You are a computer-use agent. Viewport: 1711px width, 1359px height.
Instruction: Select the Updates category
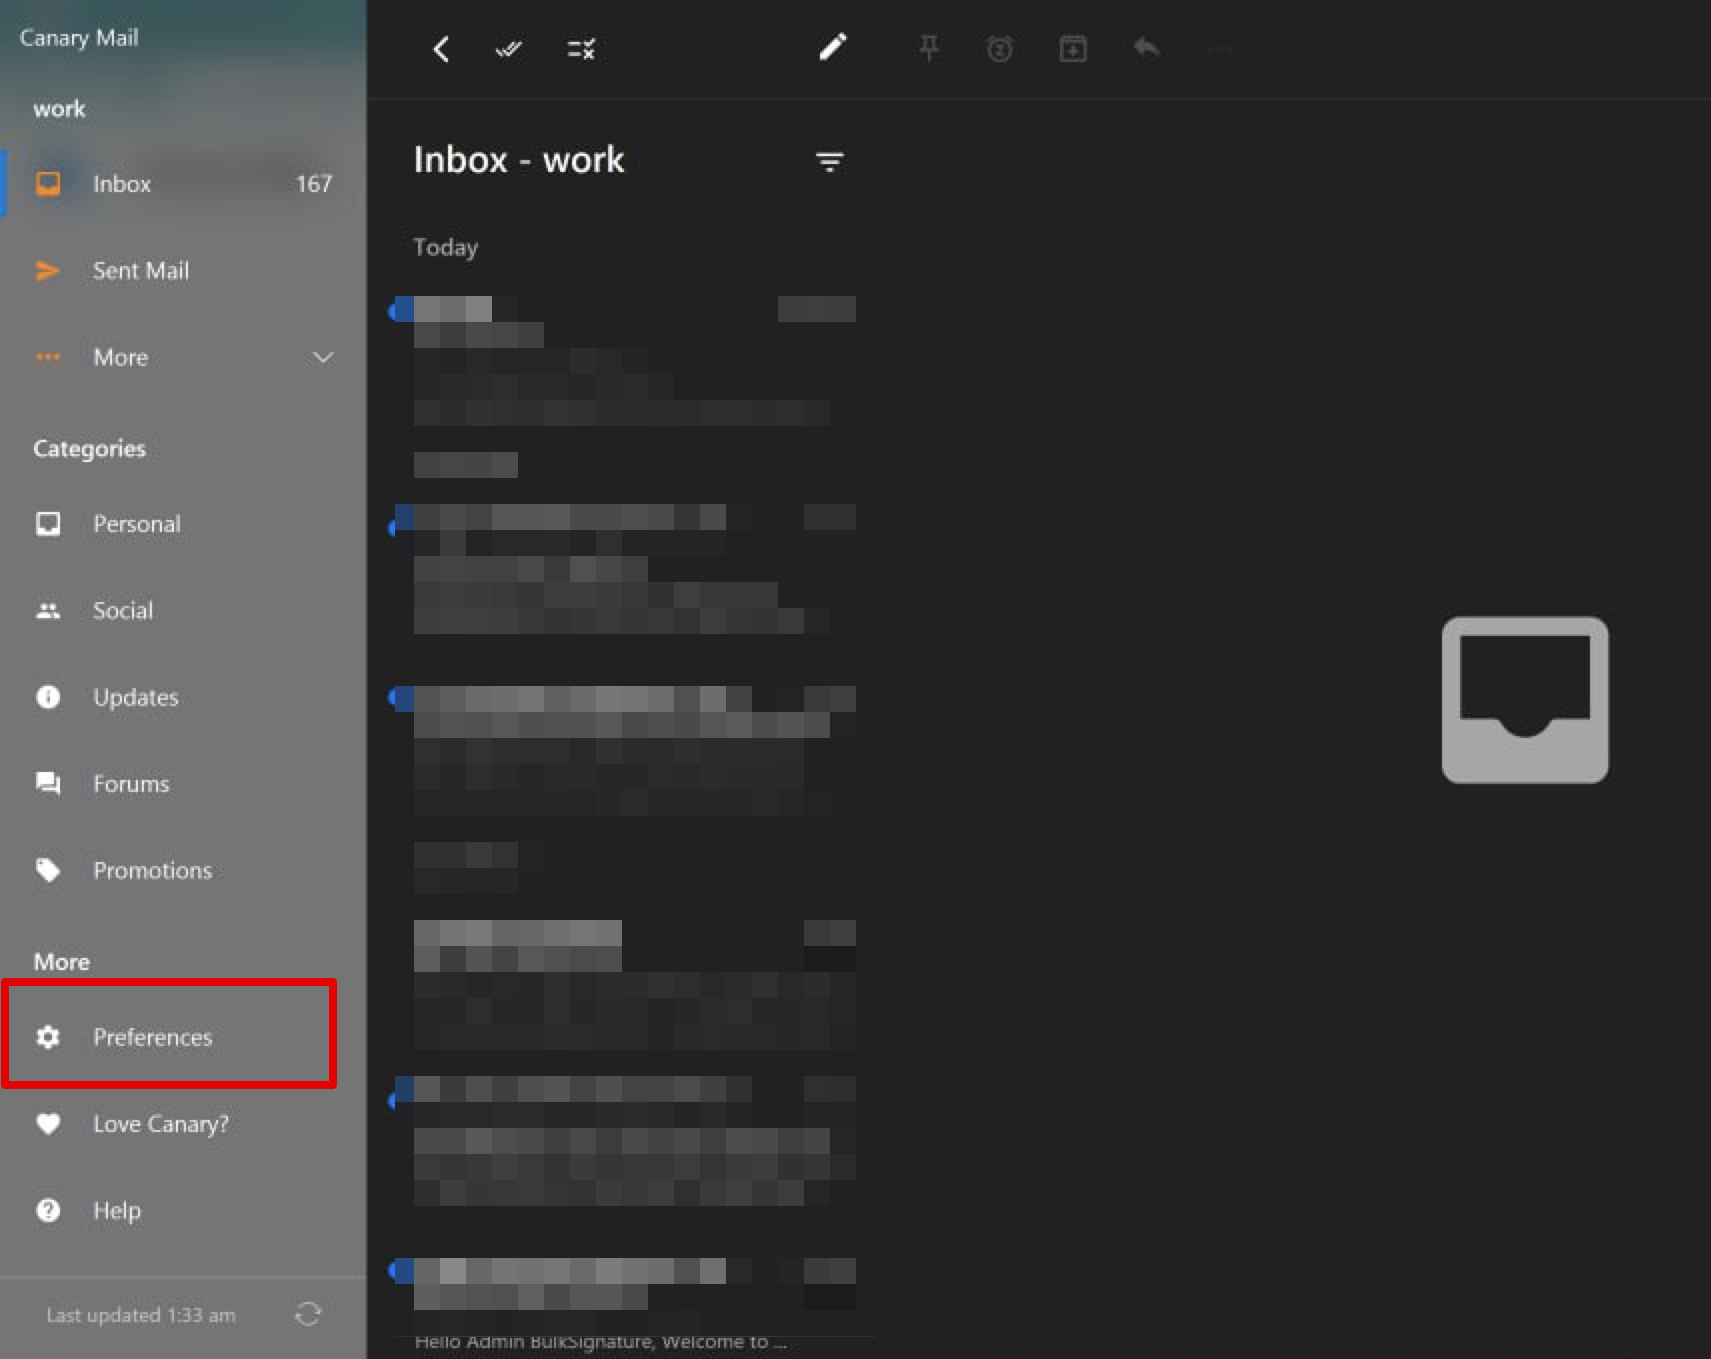click(183, 697)
